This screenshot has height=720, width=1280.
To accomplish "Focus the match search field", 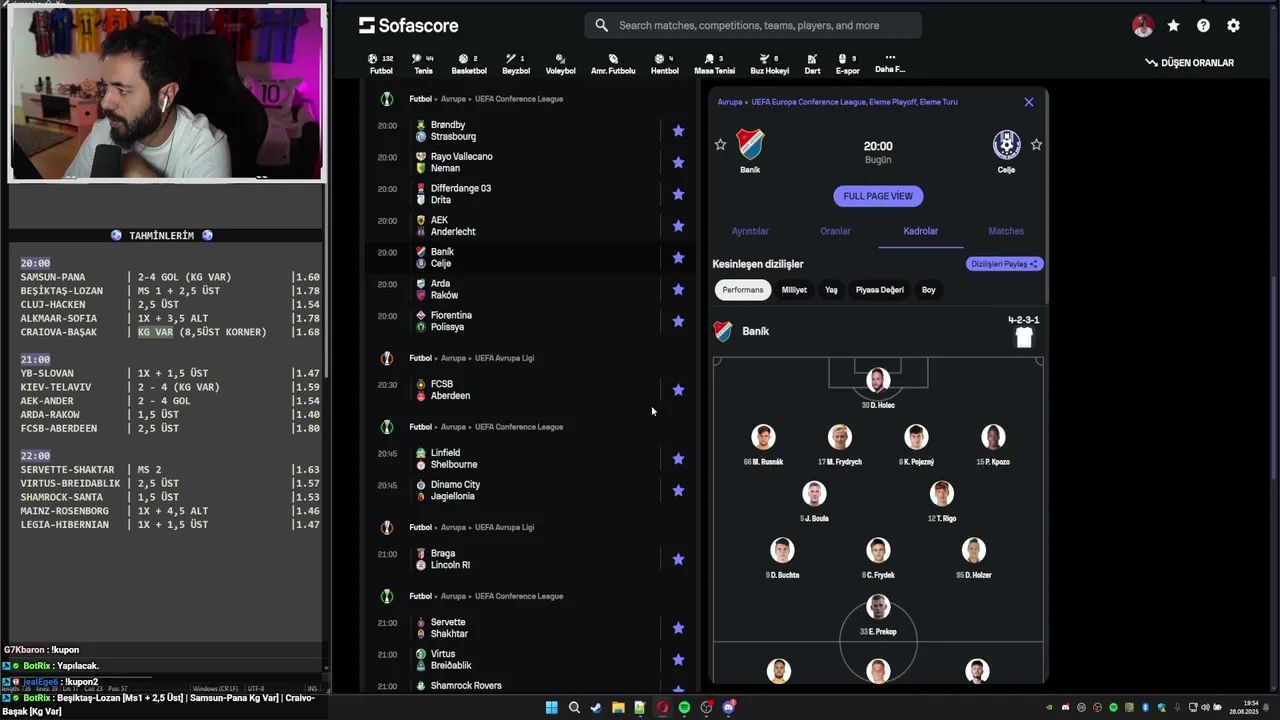I will click(753, 25).
